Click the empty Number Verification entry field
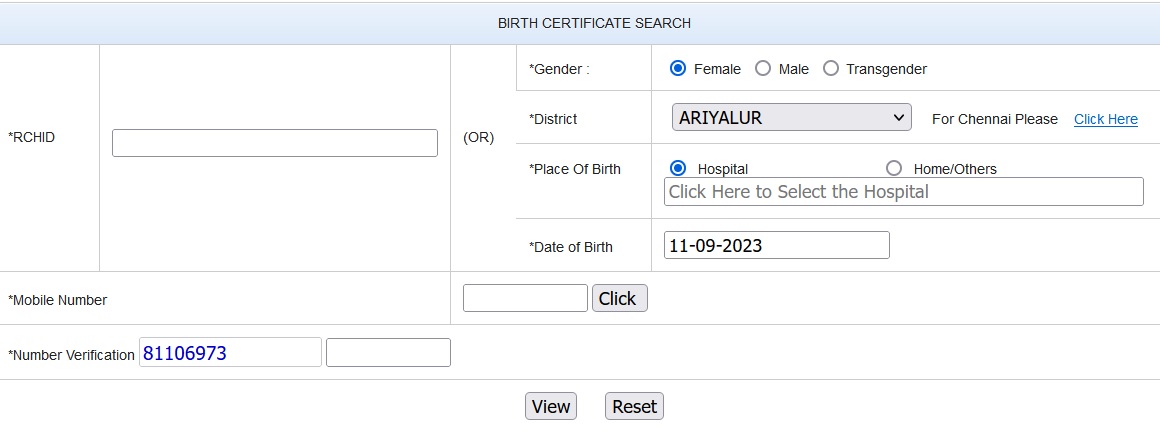Screen dimensions: 1160x432 coord(388,353)
